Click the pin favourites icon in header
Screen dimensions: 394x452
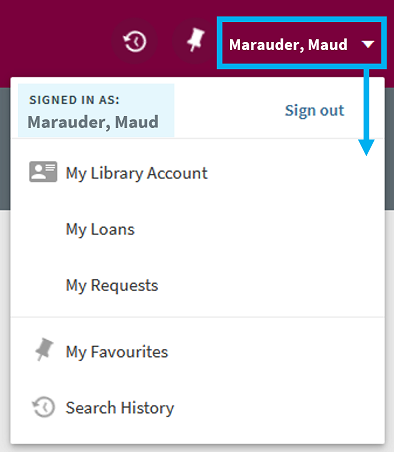click(x=195, y=41)
